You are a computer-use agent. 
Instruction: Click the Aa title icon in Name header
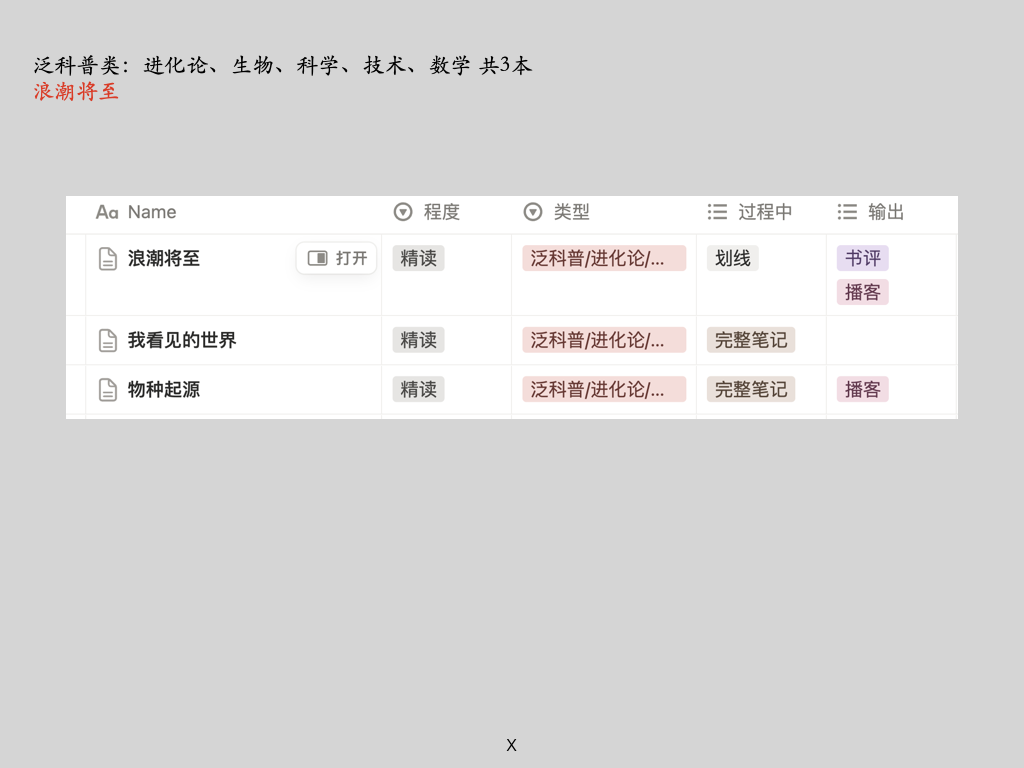pyautogui.click(x=106, y=212)
